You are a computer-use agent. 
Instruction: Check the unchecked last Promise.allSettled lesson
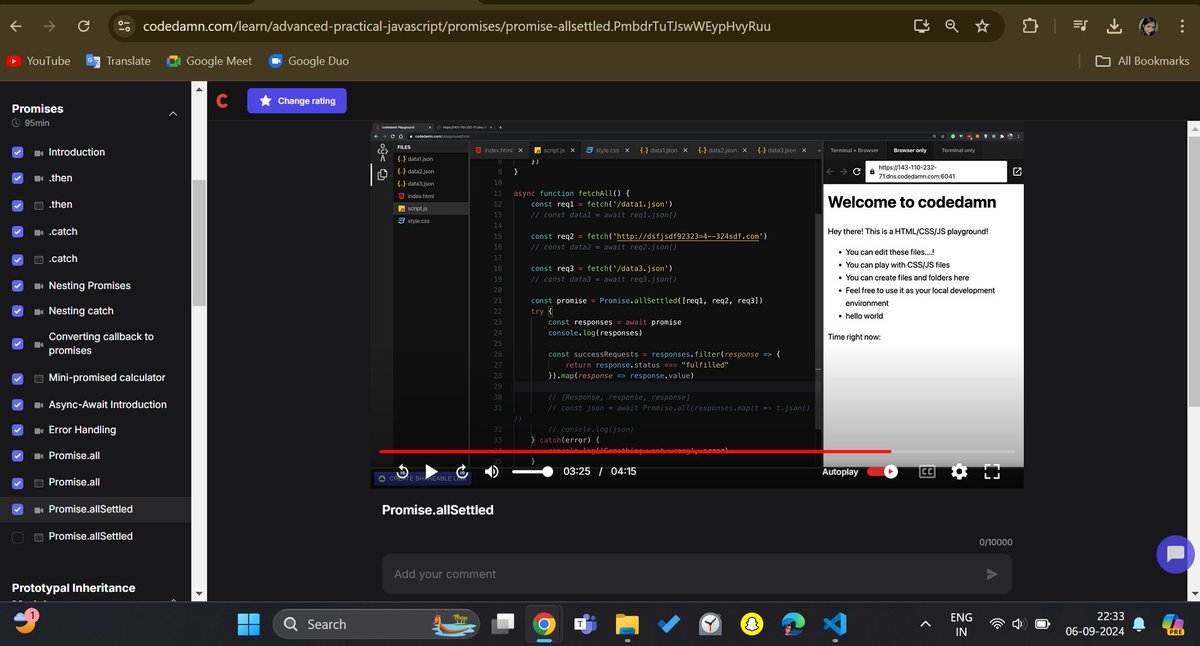[x=17, y=537]
